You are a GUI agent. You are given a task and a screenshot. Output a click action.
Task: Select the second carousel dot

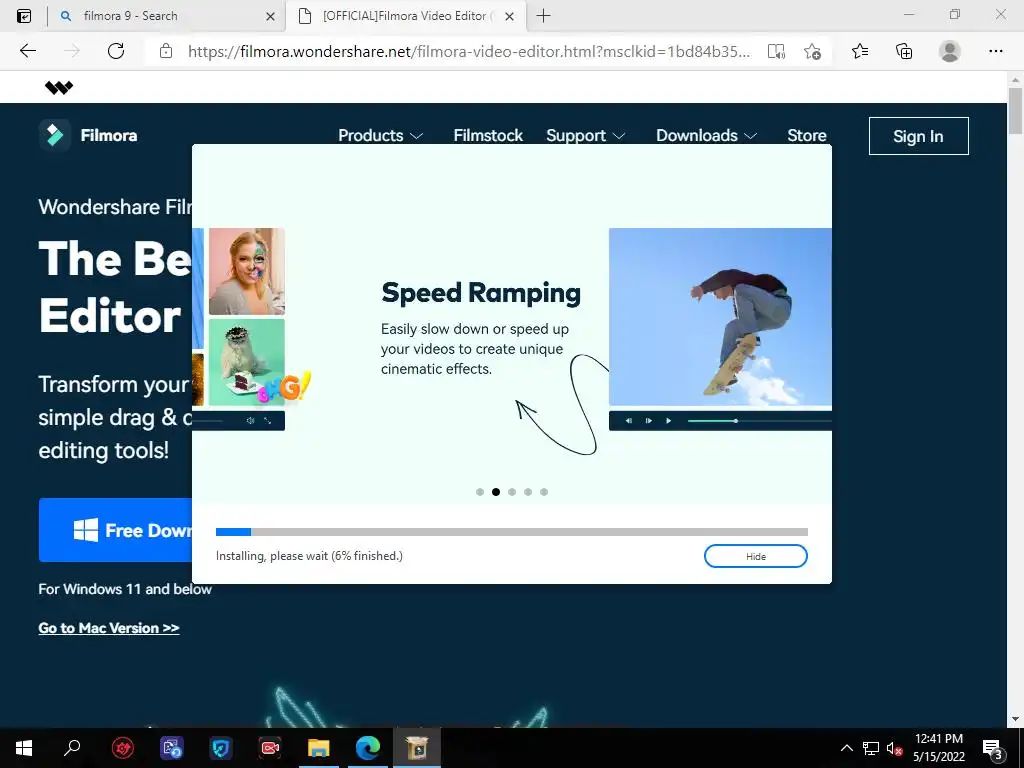tap(496, 492)
